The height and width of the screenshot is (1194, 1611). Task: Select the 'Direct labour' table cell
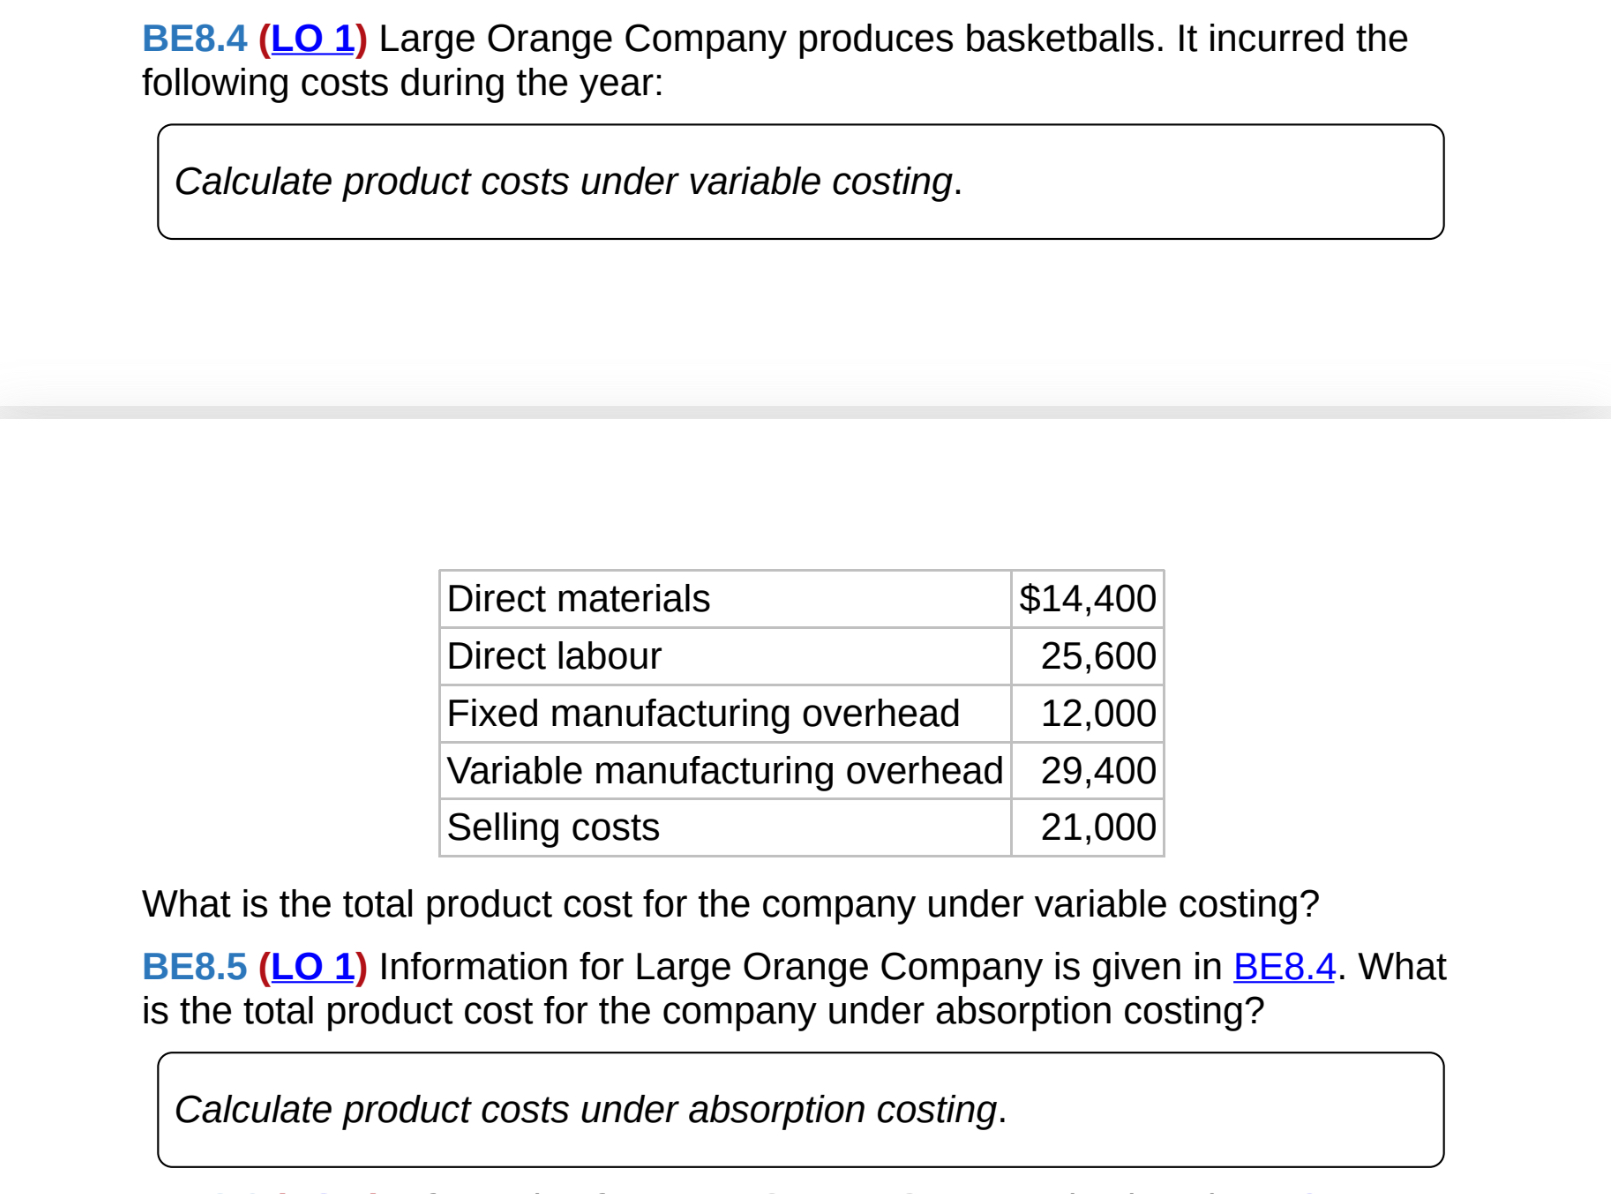click(x=725, y=656)
